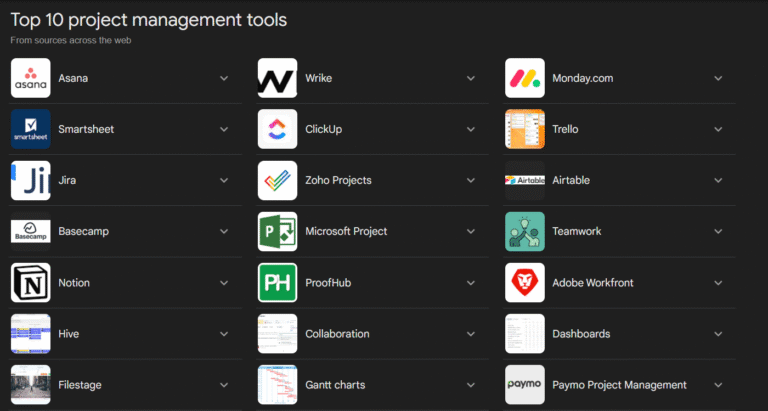Screen dimensions: 768x411
Task: Select the Microsoft Project text label
Action: (x=346, y=231)
